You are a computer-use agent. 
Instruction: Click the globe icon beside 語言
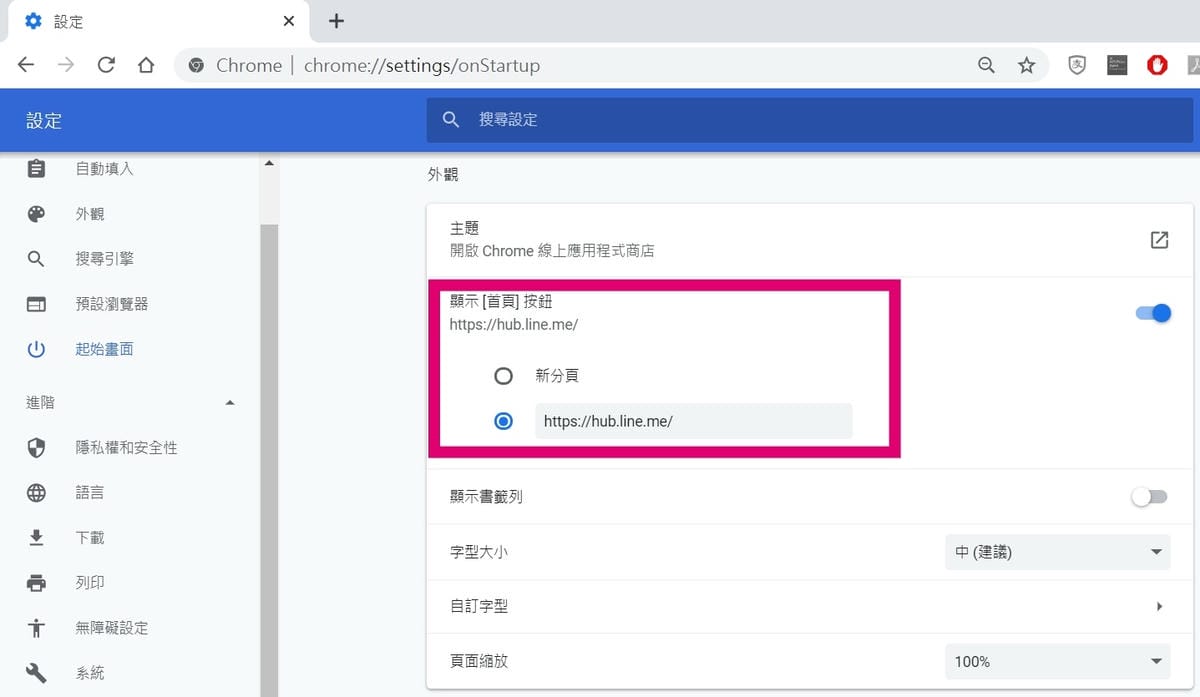point(36,493)
